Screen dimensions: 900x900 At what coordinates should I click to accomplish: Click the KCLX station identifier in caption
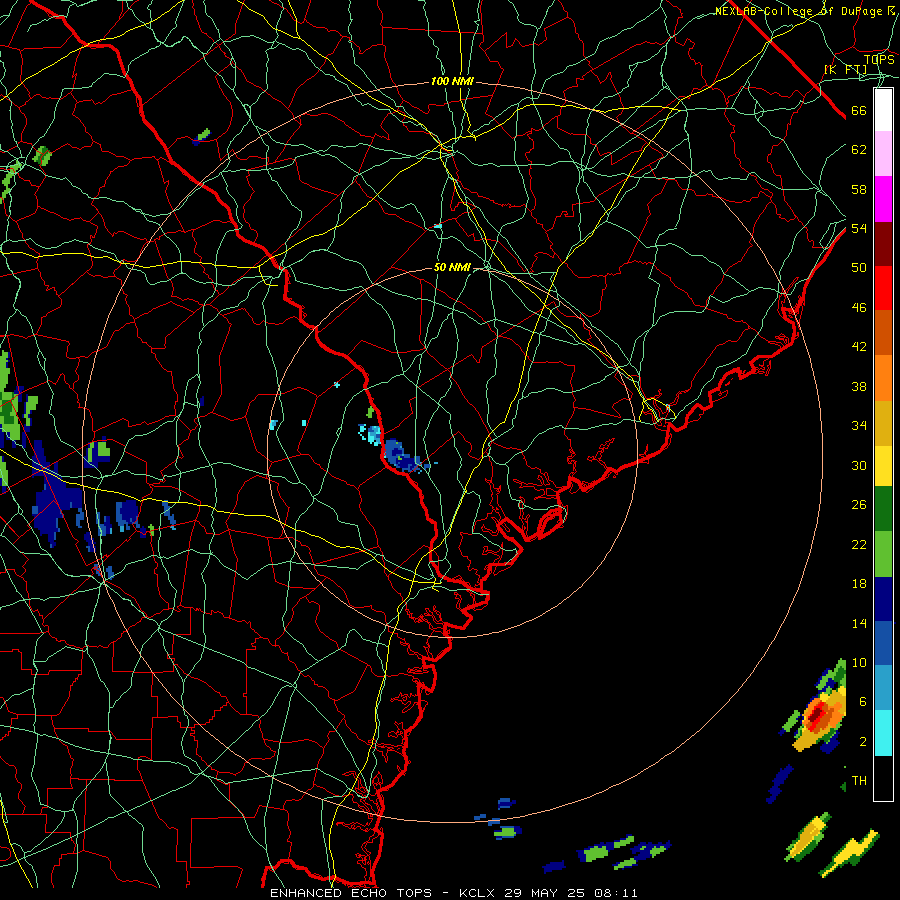479,893
